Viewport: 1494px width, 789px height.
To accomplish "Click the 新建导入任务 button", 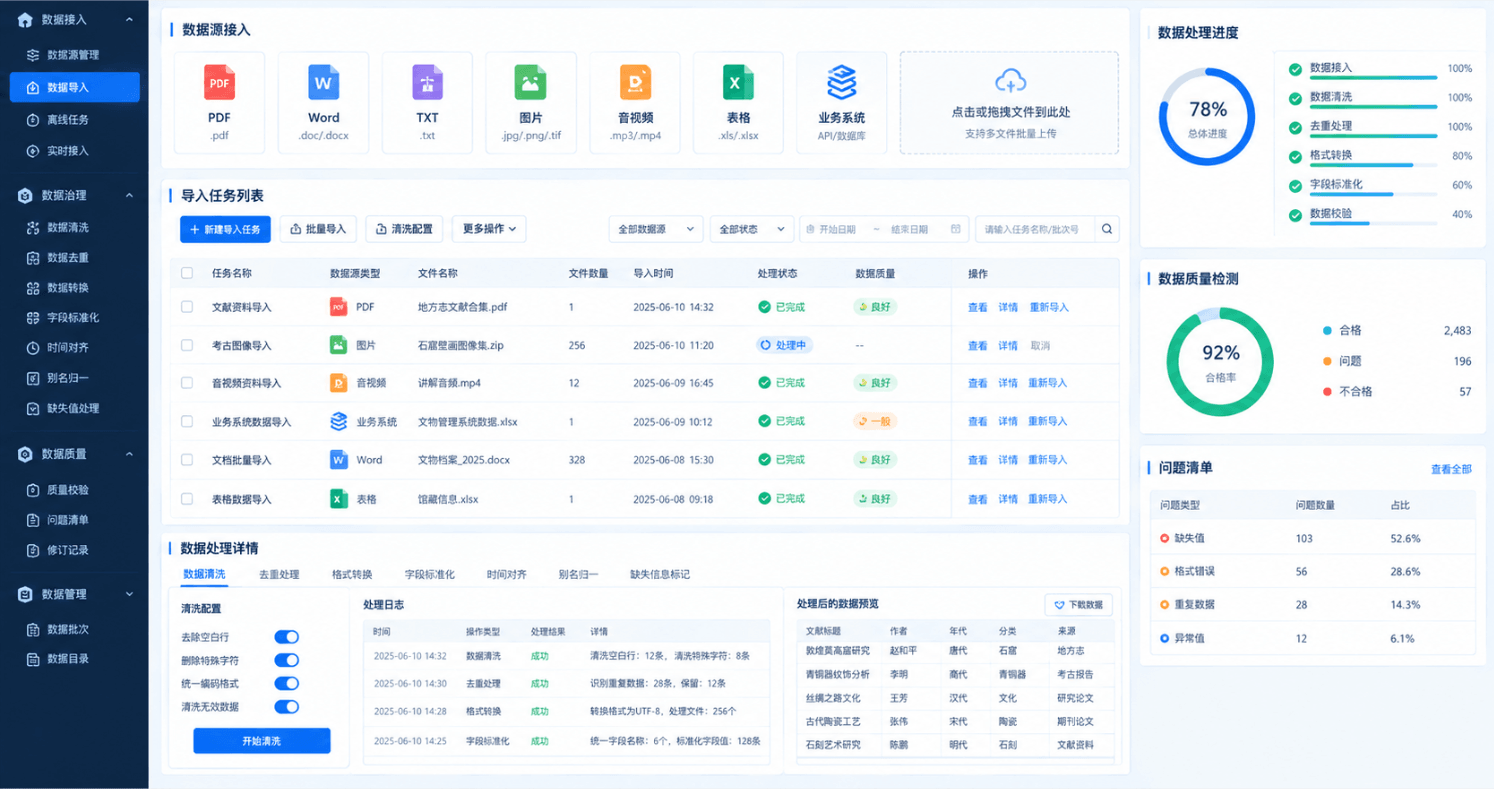I will [x=225, y=229].
